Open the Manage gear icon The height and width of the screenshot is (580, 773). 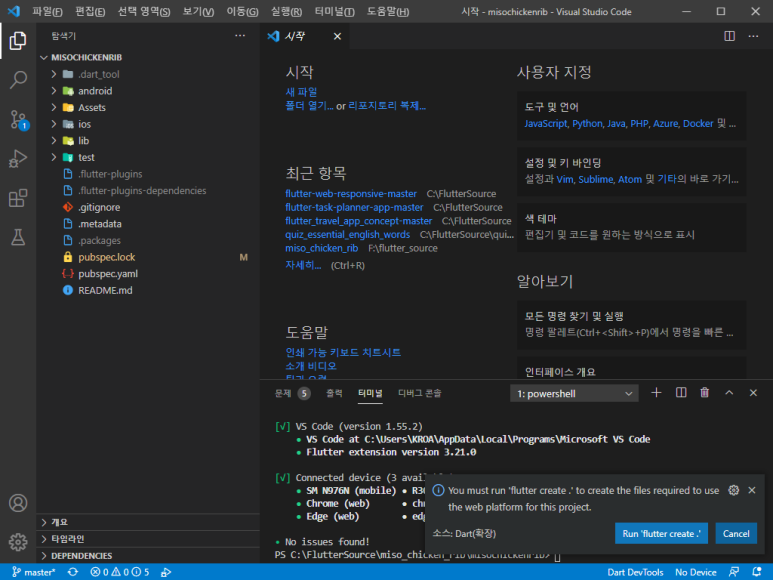coord(18,542)
